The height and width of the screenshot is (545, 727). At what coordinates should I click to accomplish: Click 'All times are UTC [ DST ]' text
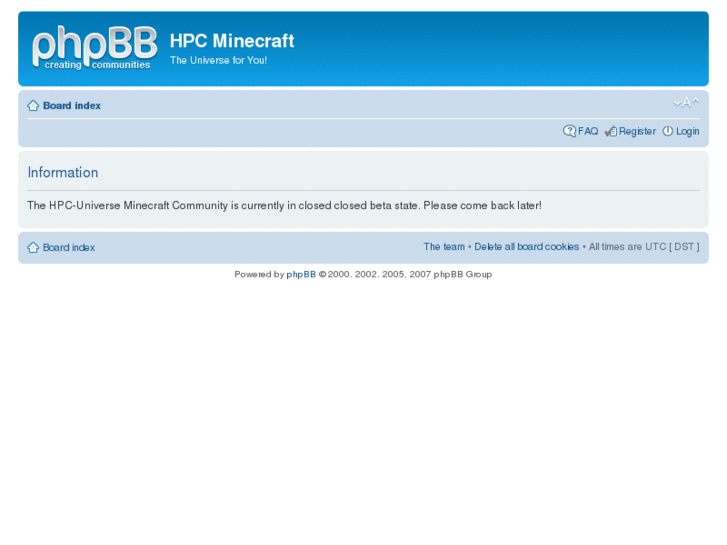pyautogui.click(x=644, y=247)
